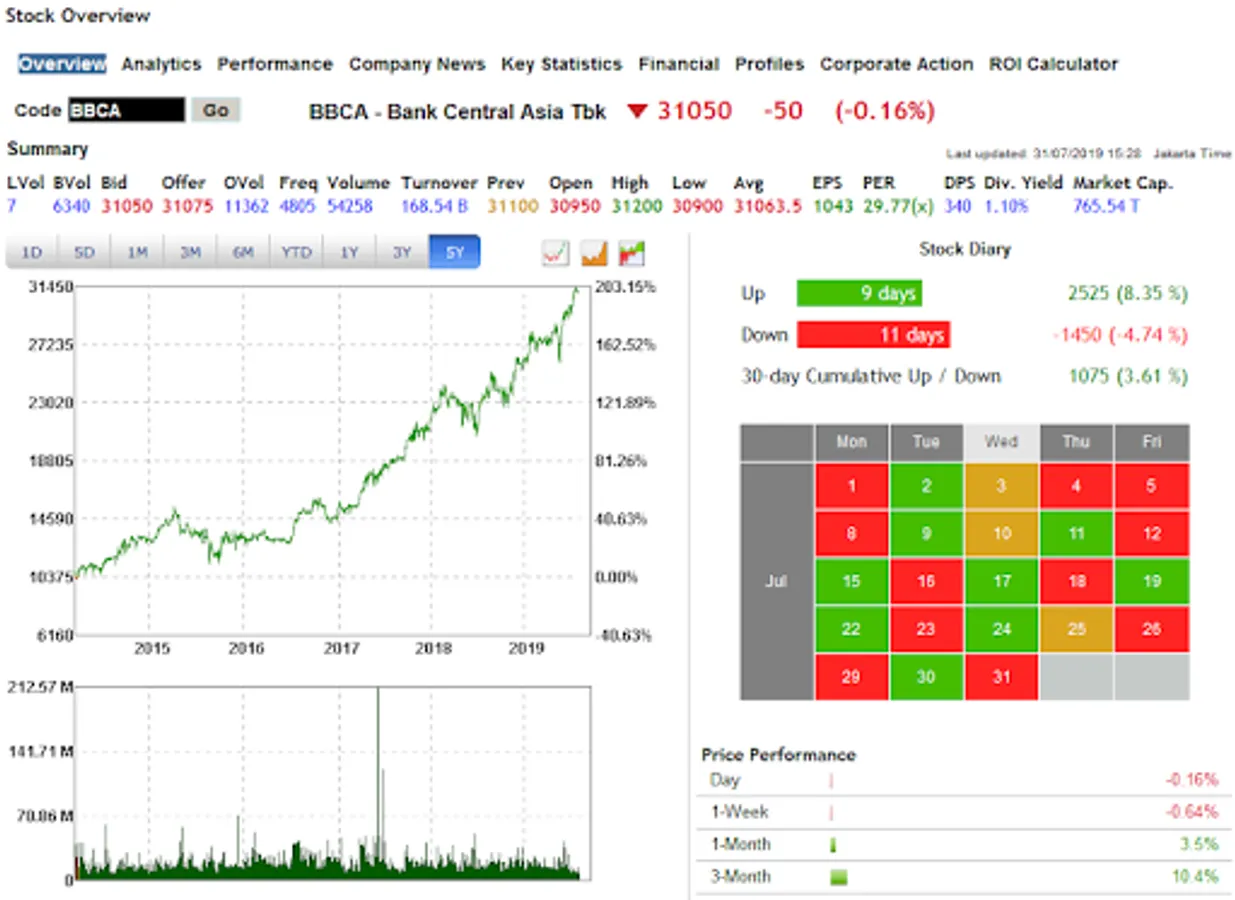
Task: Select July 2 in Stock Diary
Action: click(927, 487)
